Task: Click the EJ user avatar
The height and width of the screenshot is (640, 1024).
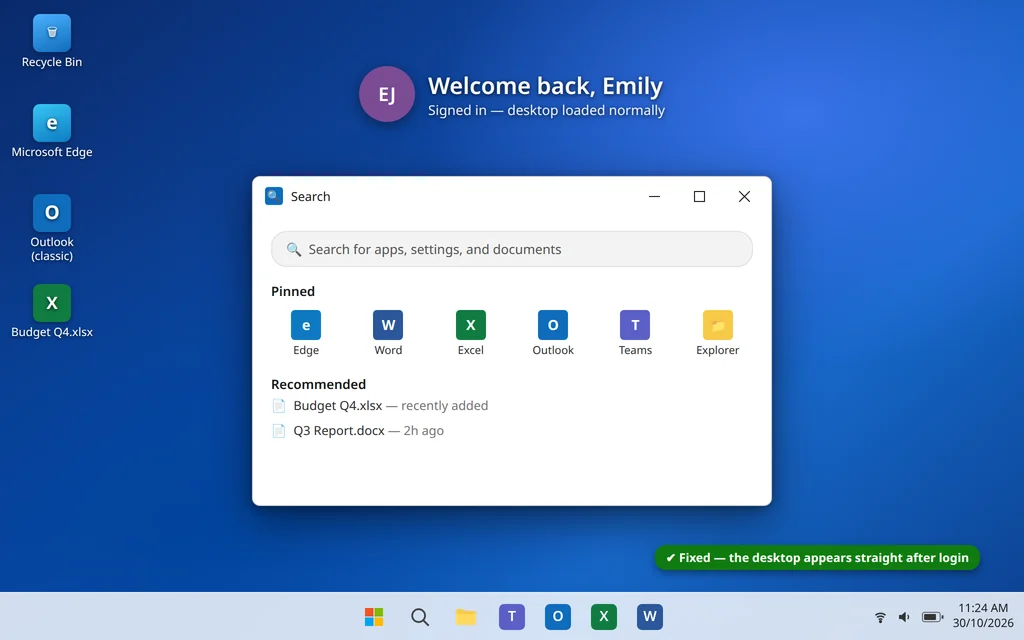Action: point(387,94)
